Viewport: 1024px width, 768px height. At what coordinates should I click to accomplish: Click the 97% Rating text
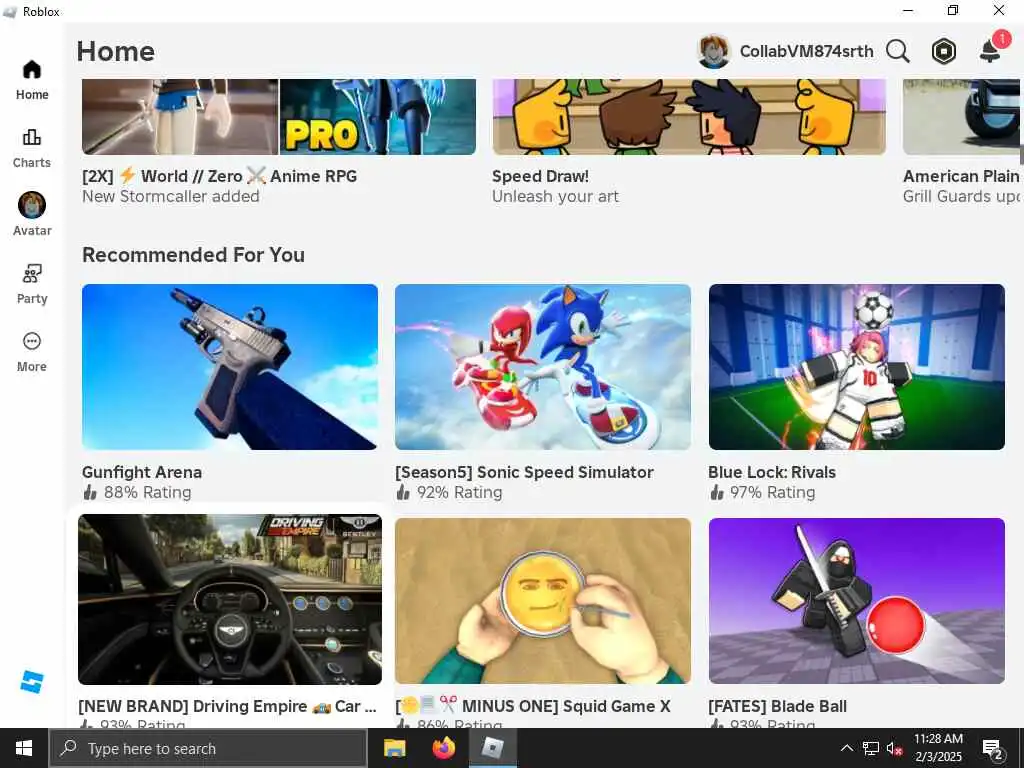tap(772, 492)
